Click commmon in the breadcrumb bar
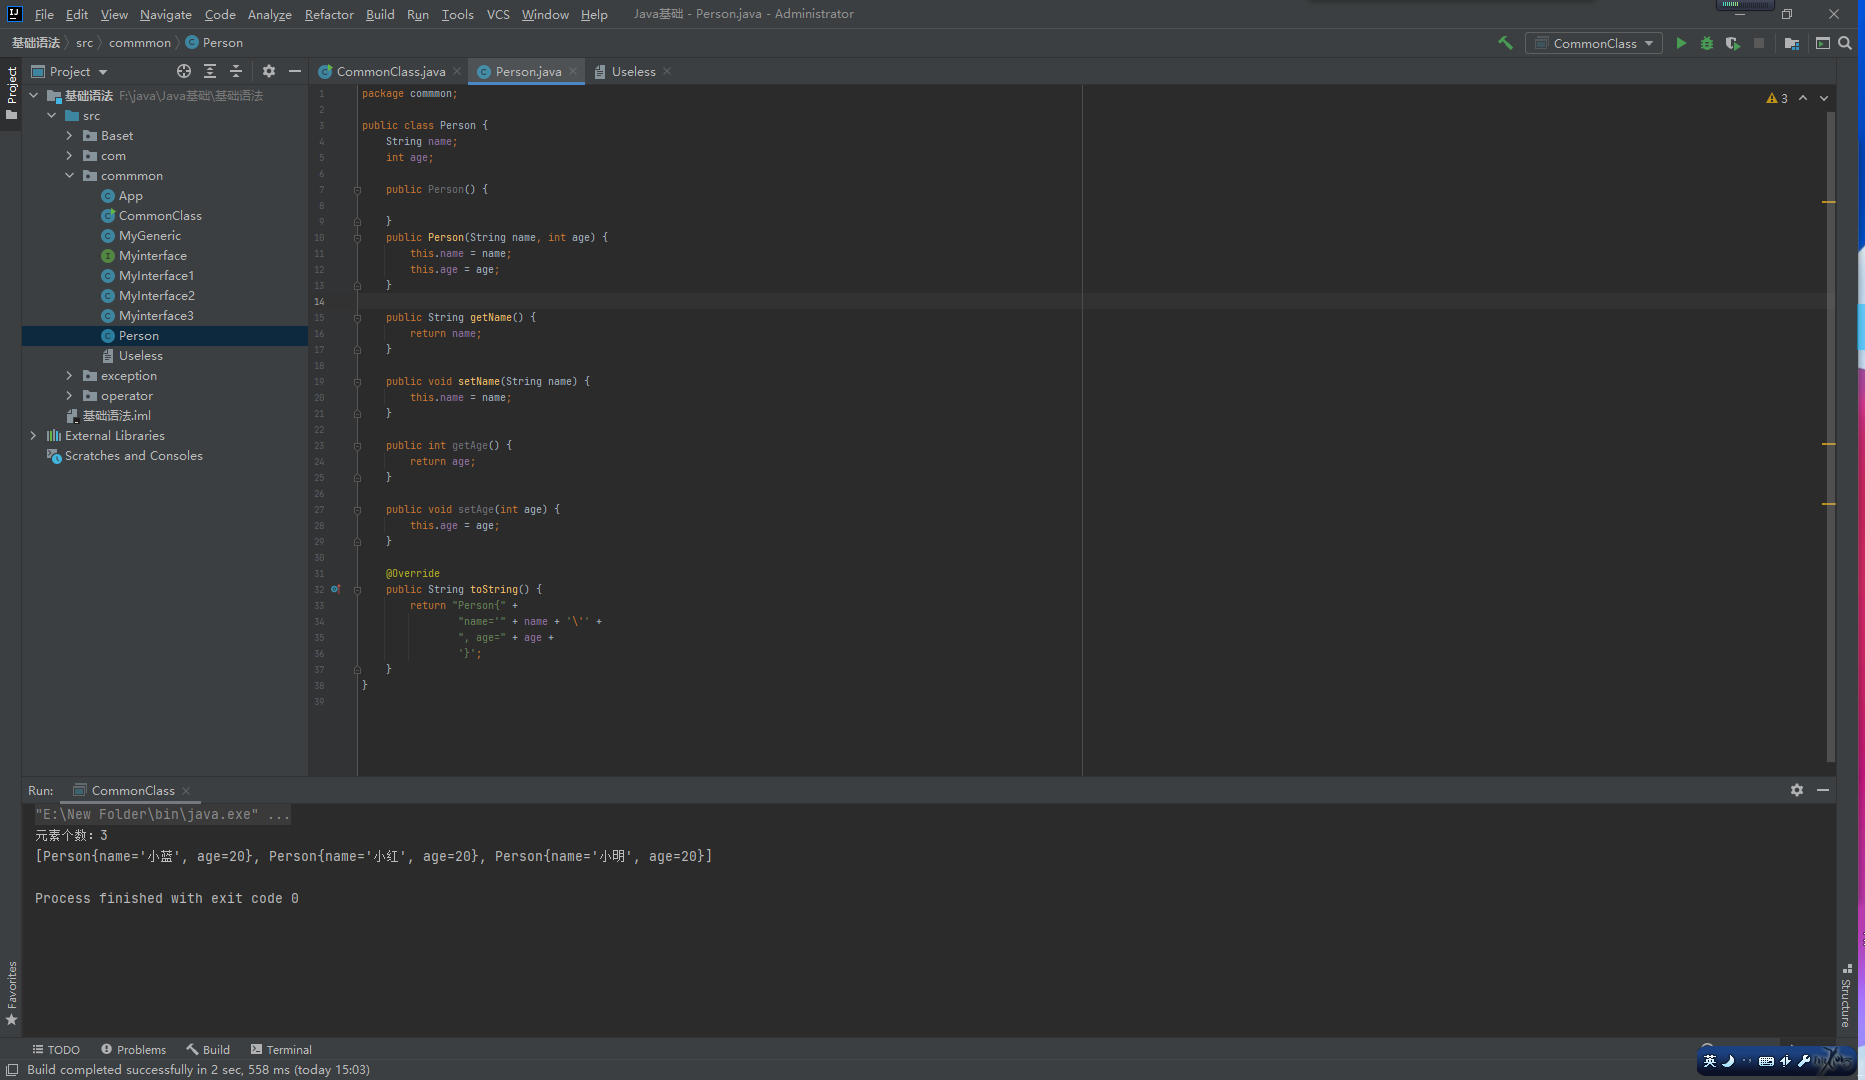Viewport: 1865px width, 1080px height. coord(140,43)
